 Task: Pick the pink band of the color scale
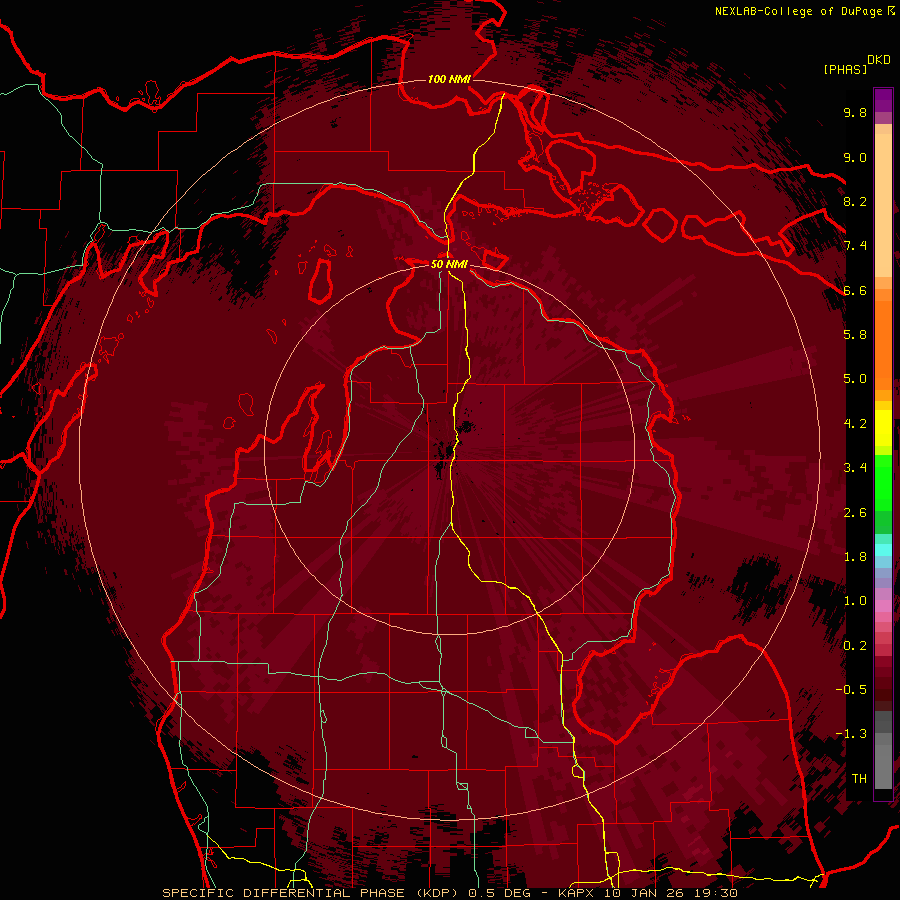coord(883,606)
